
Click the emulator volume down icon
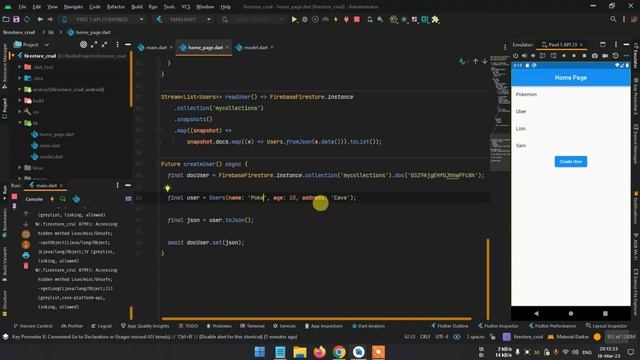pos(533,56)
